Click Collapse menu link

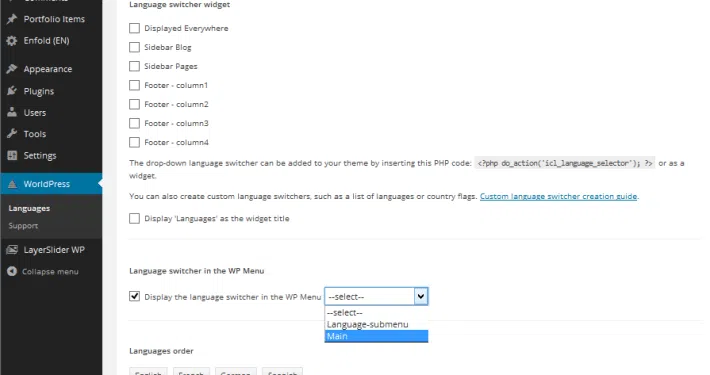50,271
